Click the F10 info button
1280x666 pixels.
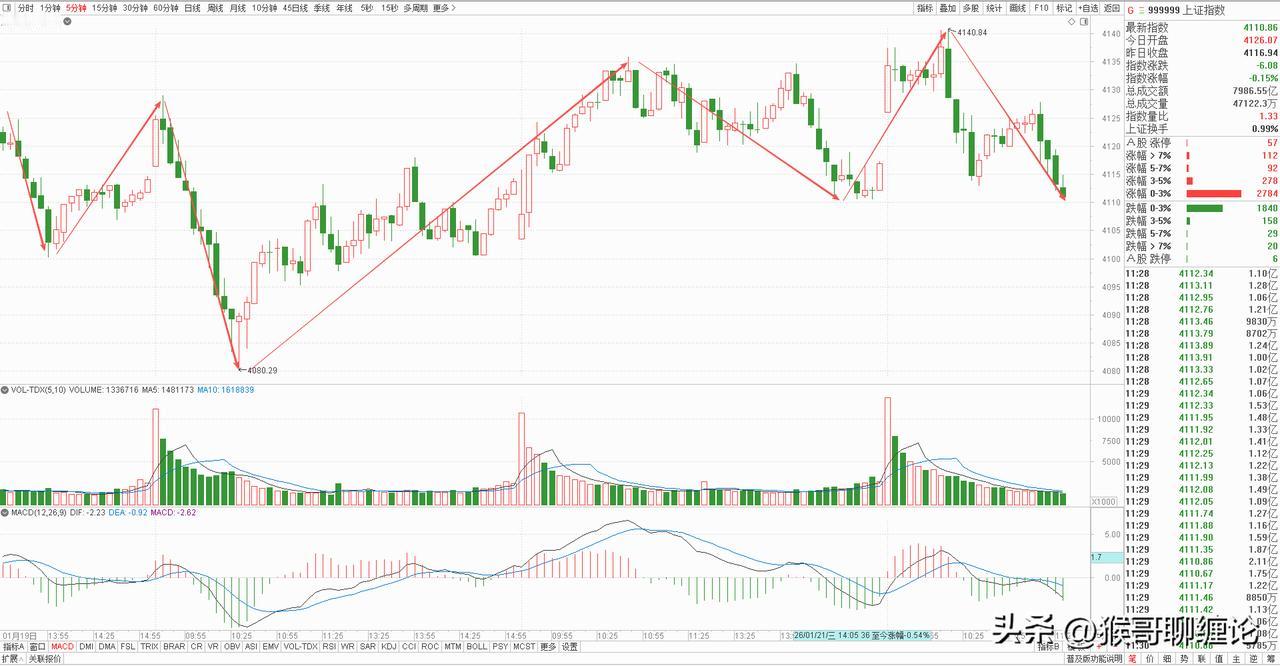pyautogui.click(x=1041, y=8)
